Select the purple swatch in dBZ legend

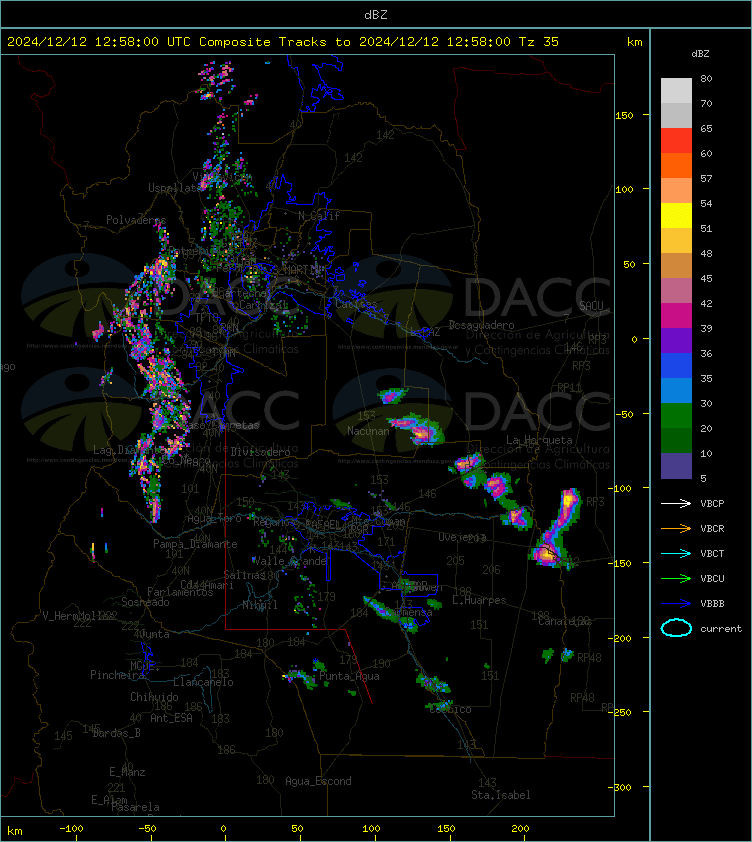(676, 340)
